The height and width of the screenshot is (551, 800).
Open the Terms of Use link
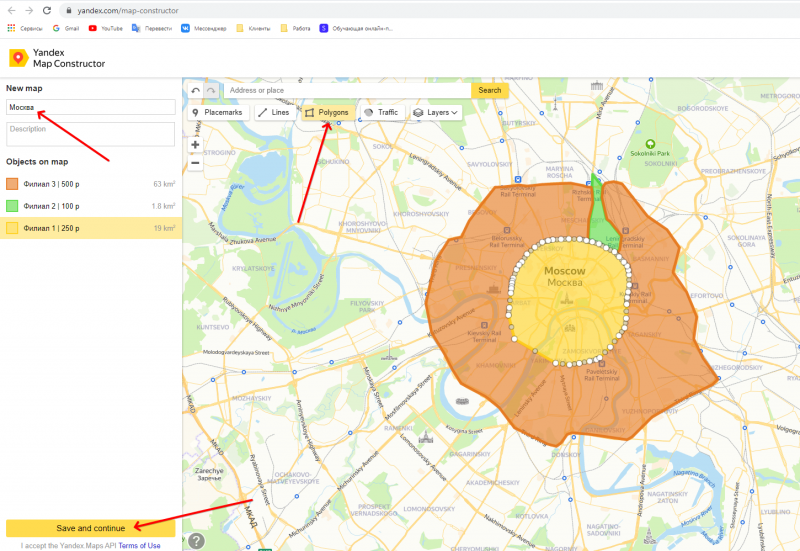140,546
